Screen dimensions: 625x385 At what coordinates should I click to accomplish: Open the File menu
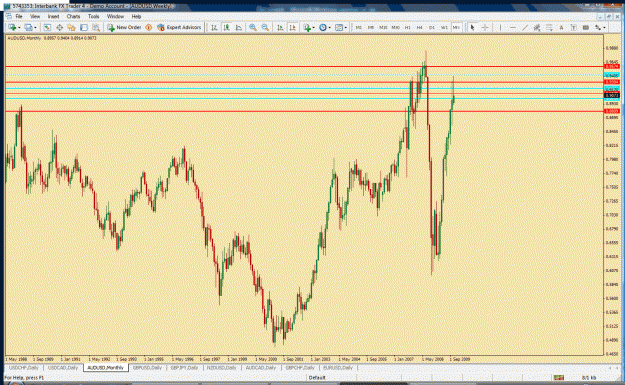coord(18,16)
